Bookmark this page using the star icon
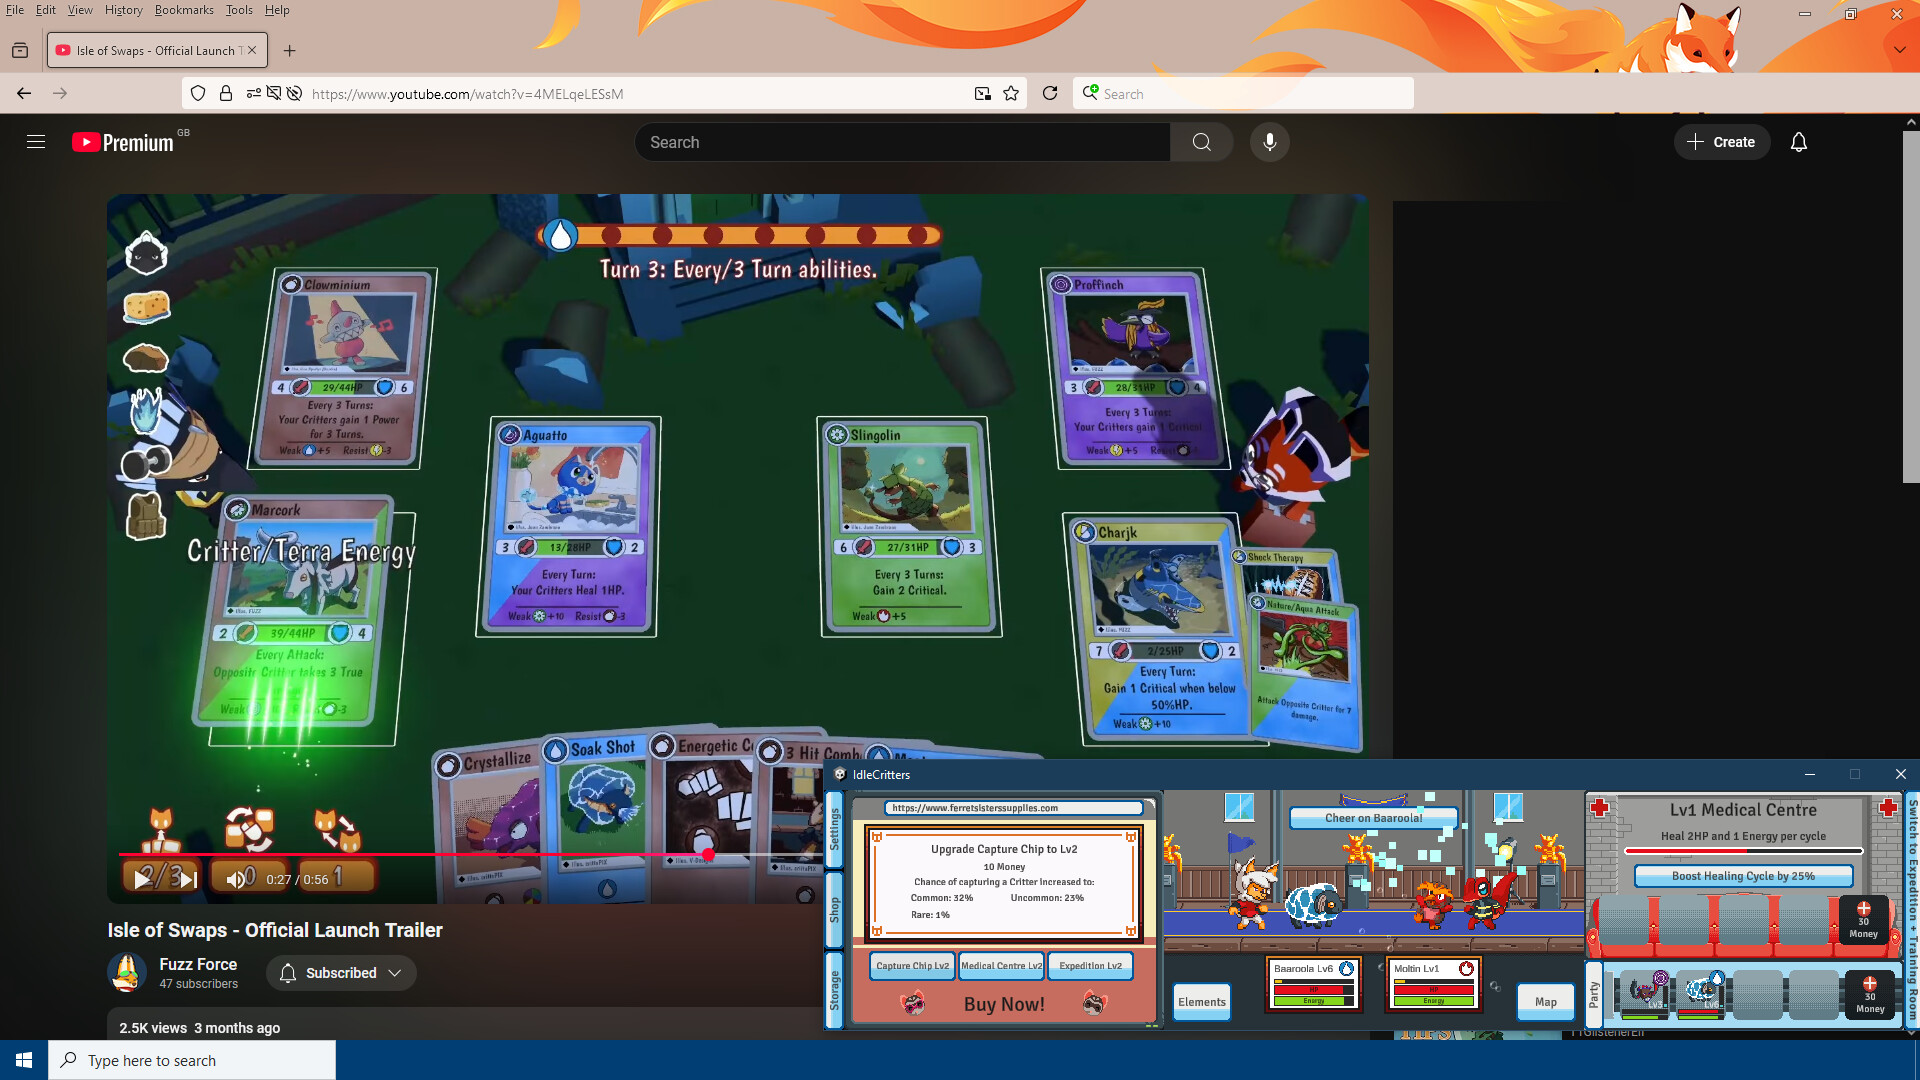 pos(1011,93)
